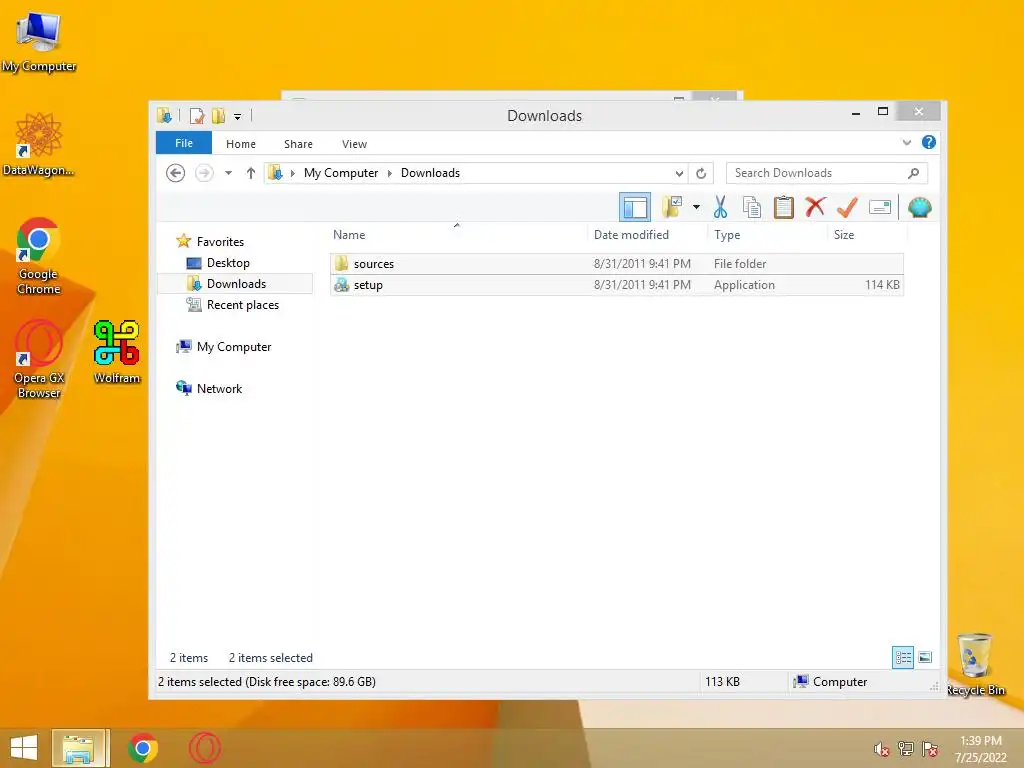Select the Google Chrome desktop shortcut
This screenshot has width=1024, height=768.
point(39,256)
